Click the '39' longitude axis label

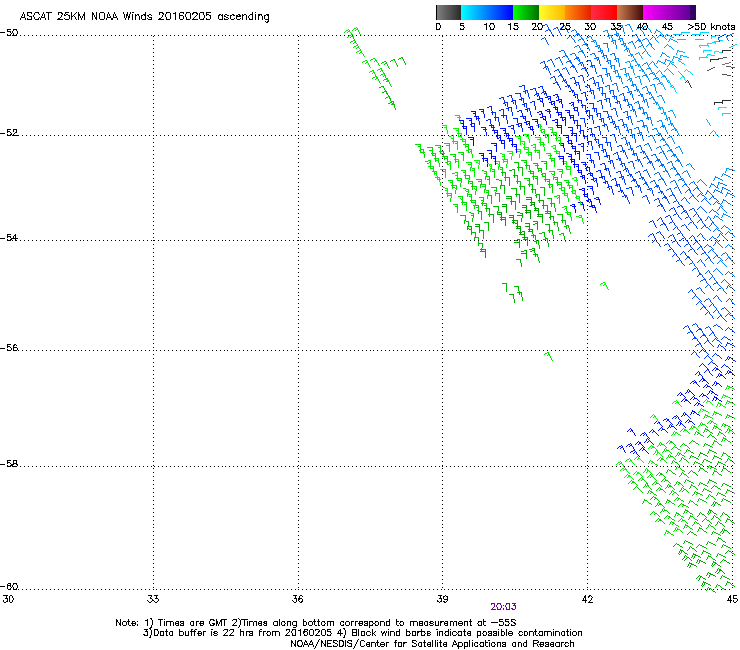pyautogui.click(x=442, y=599)
